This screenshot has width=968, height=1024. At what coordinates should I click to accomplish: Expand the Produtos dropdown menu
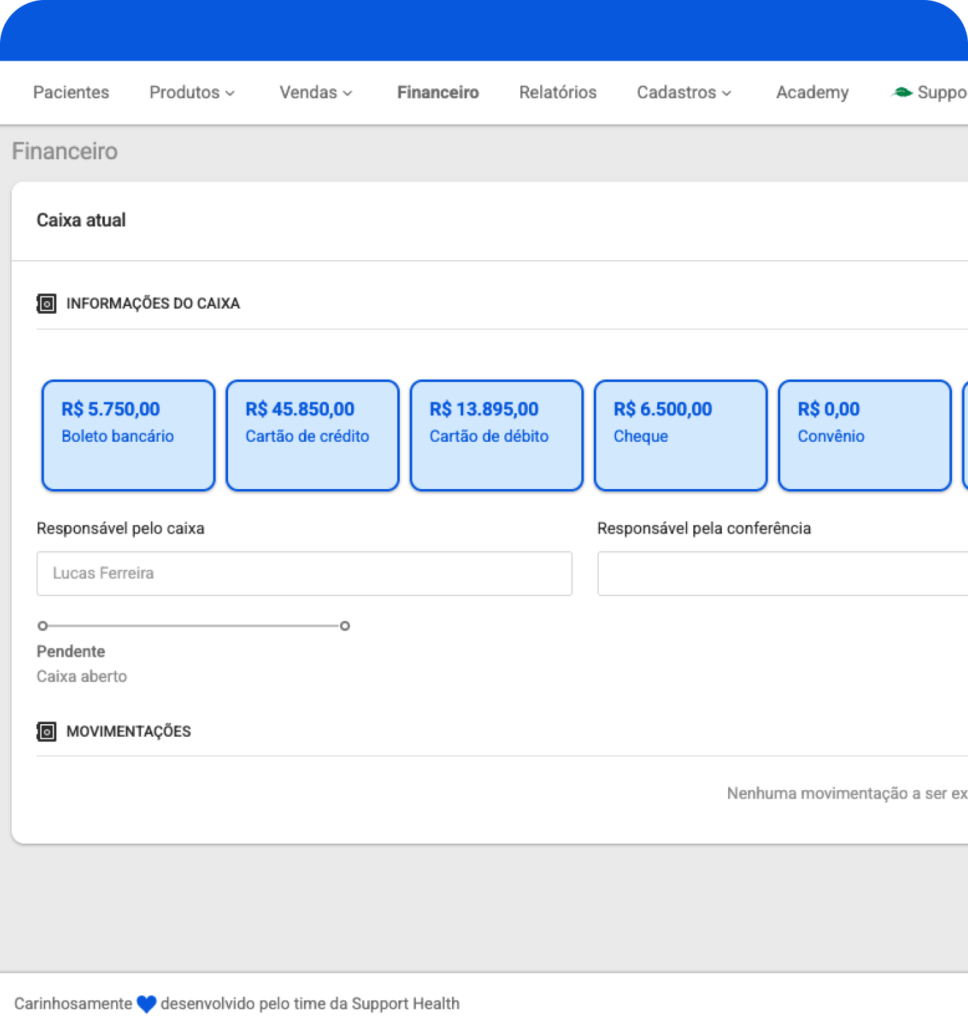[x=192, y=92]
